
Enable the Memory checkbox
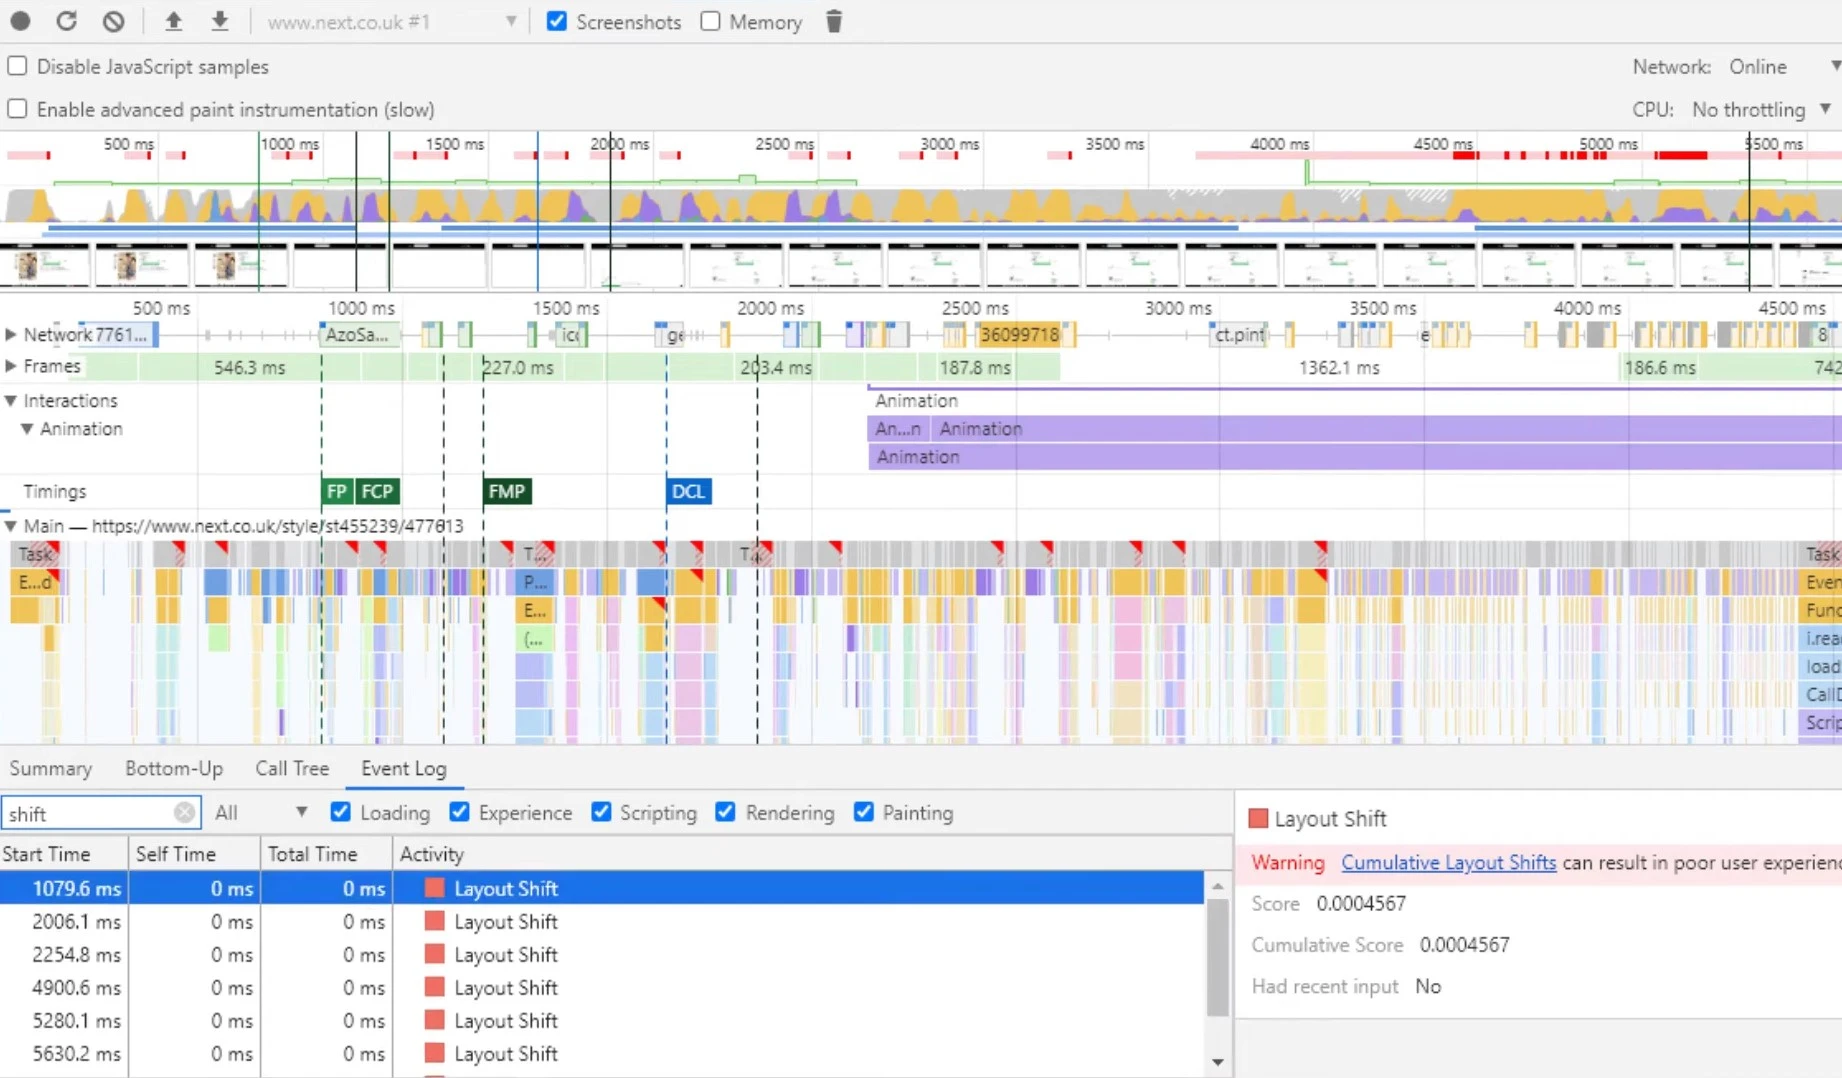[710, 21]
